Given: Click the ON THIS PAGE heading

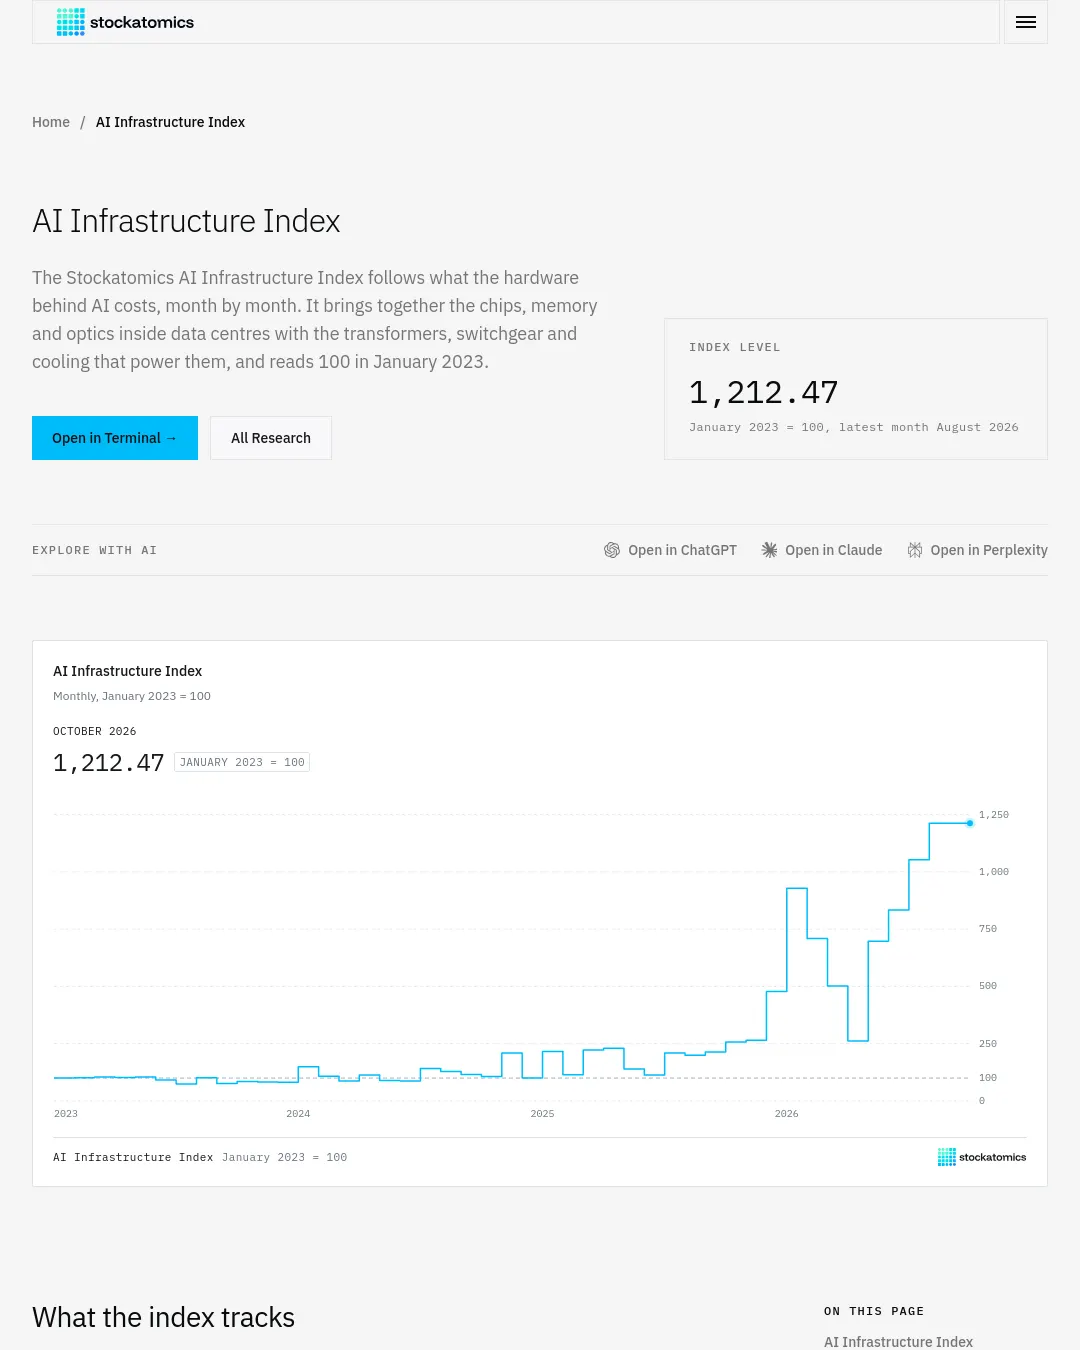Looking at the screenshot, I should (x=874, y=1311).
